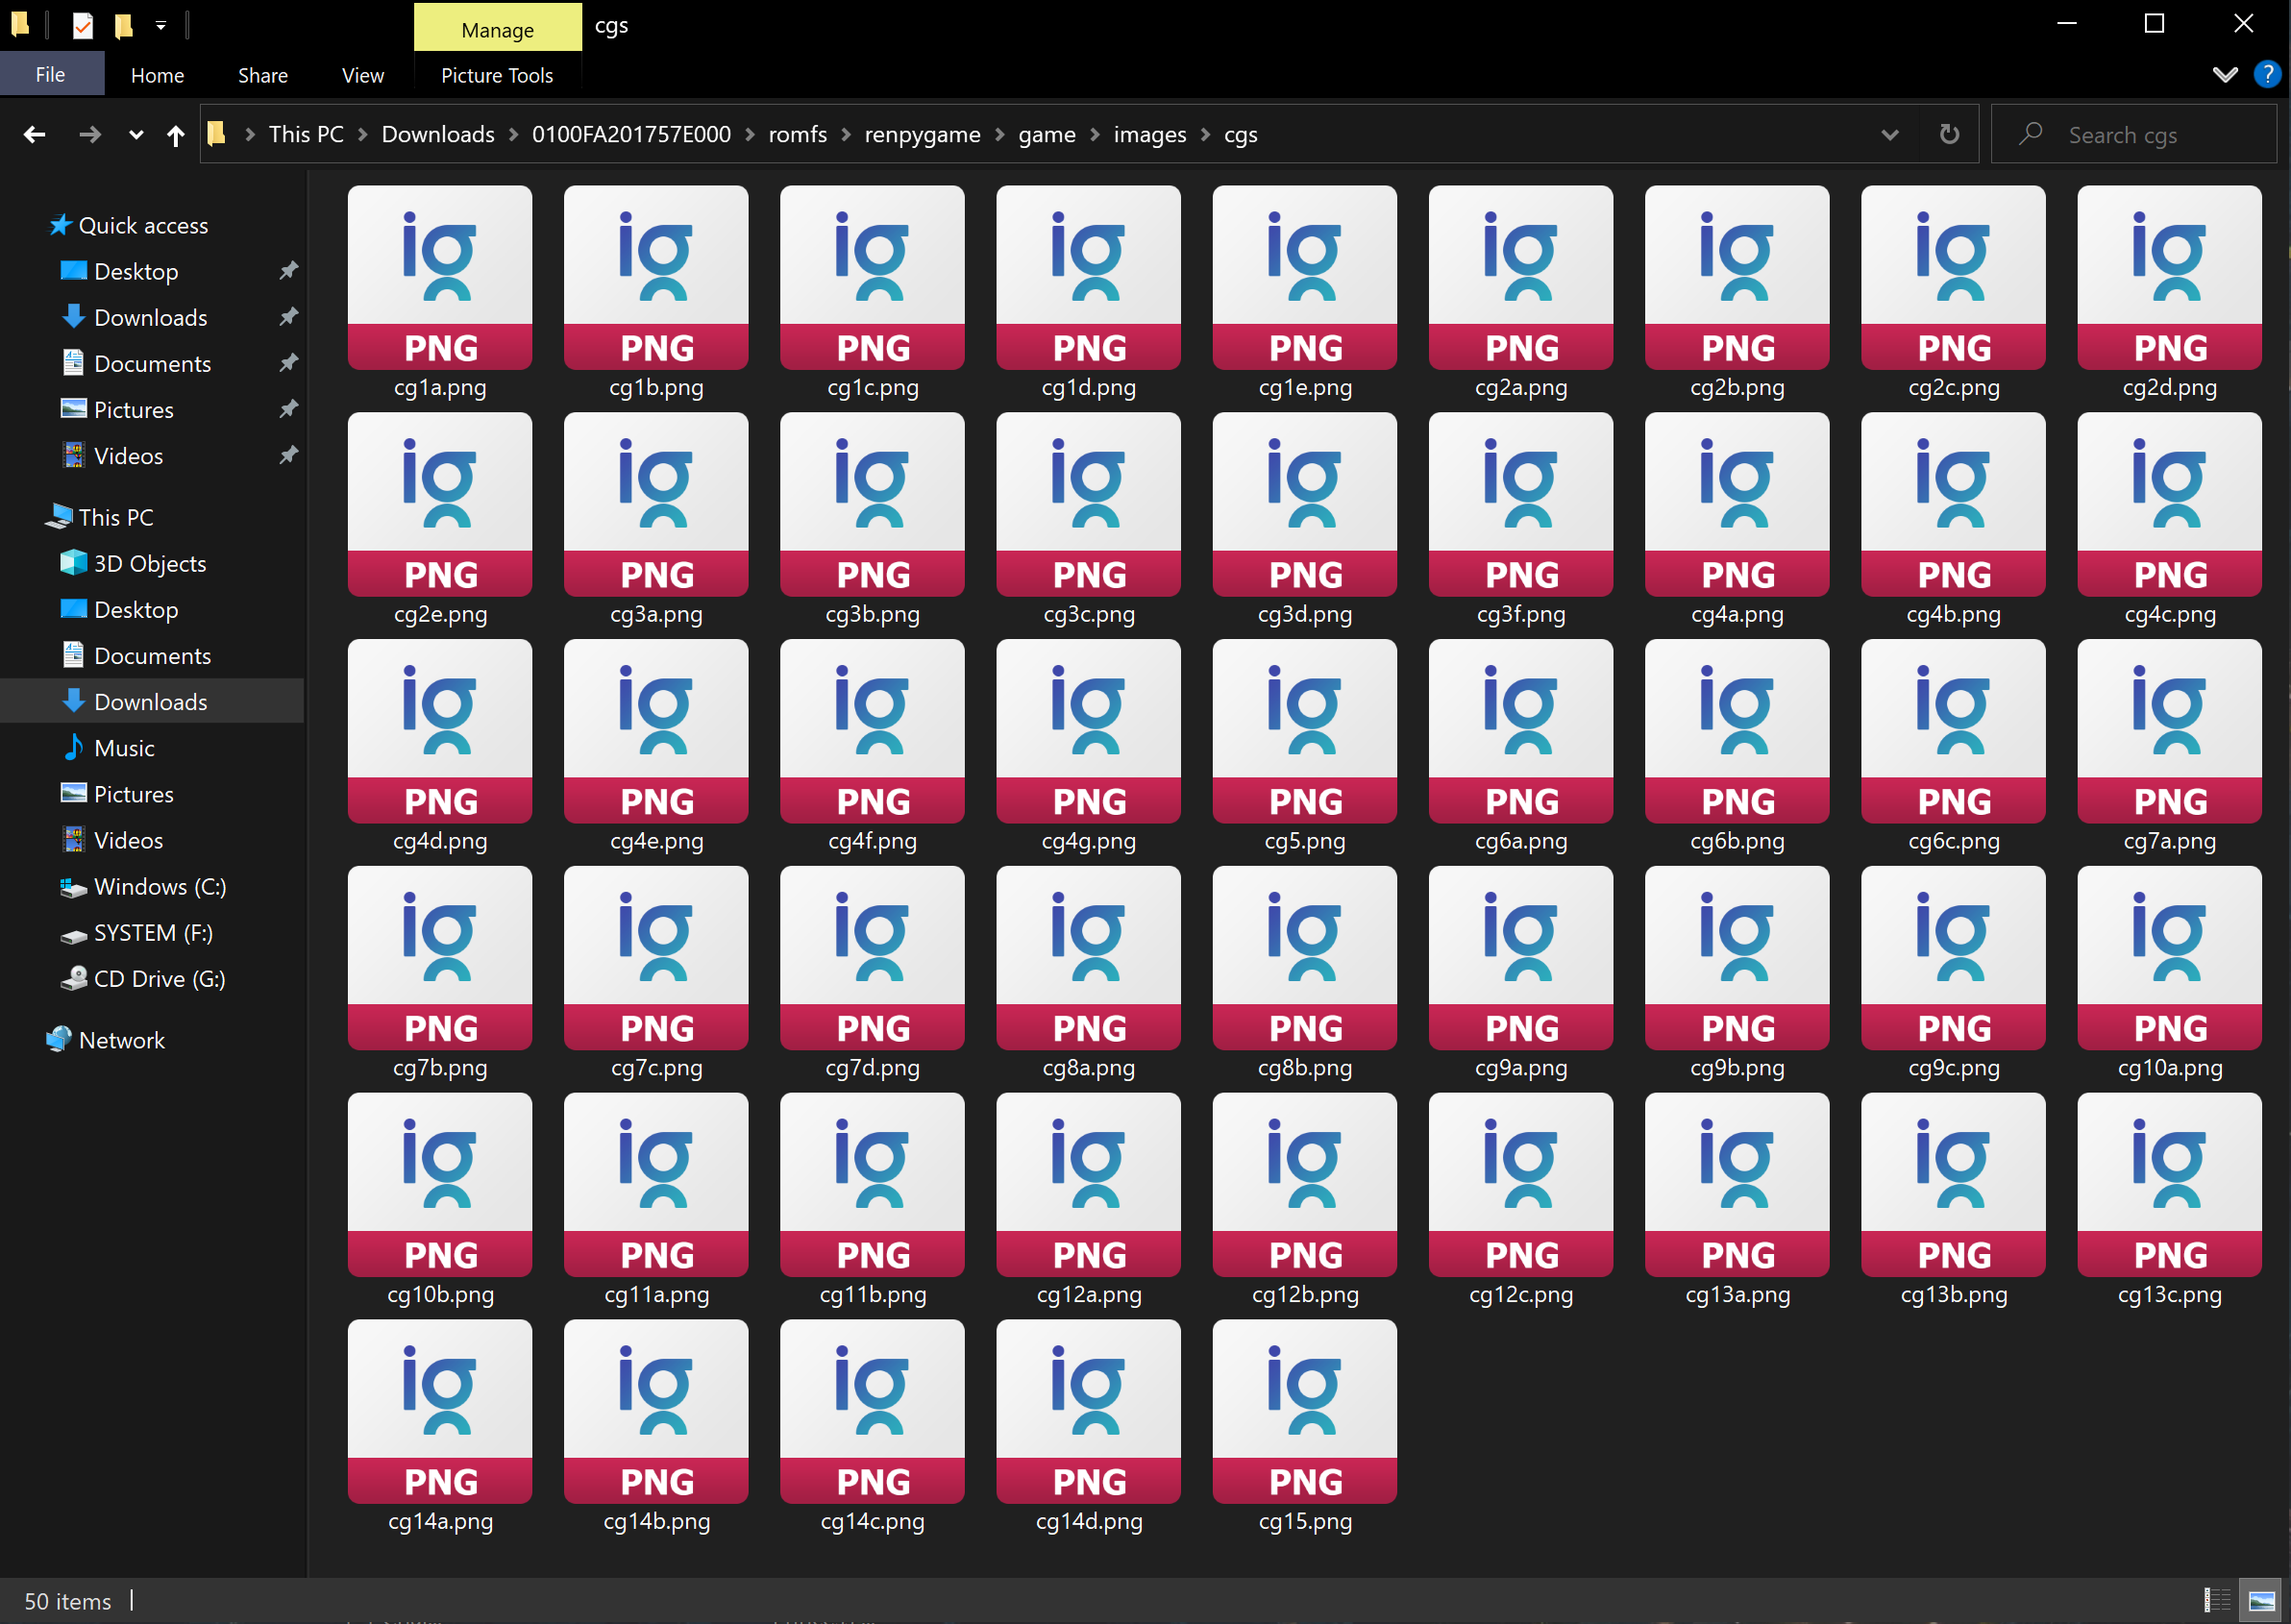Select the cg2d.png file icon
The height and width of the screenshot is (1624, 2291).
coord(2169,277)
